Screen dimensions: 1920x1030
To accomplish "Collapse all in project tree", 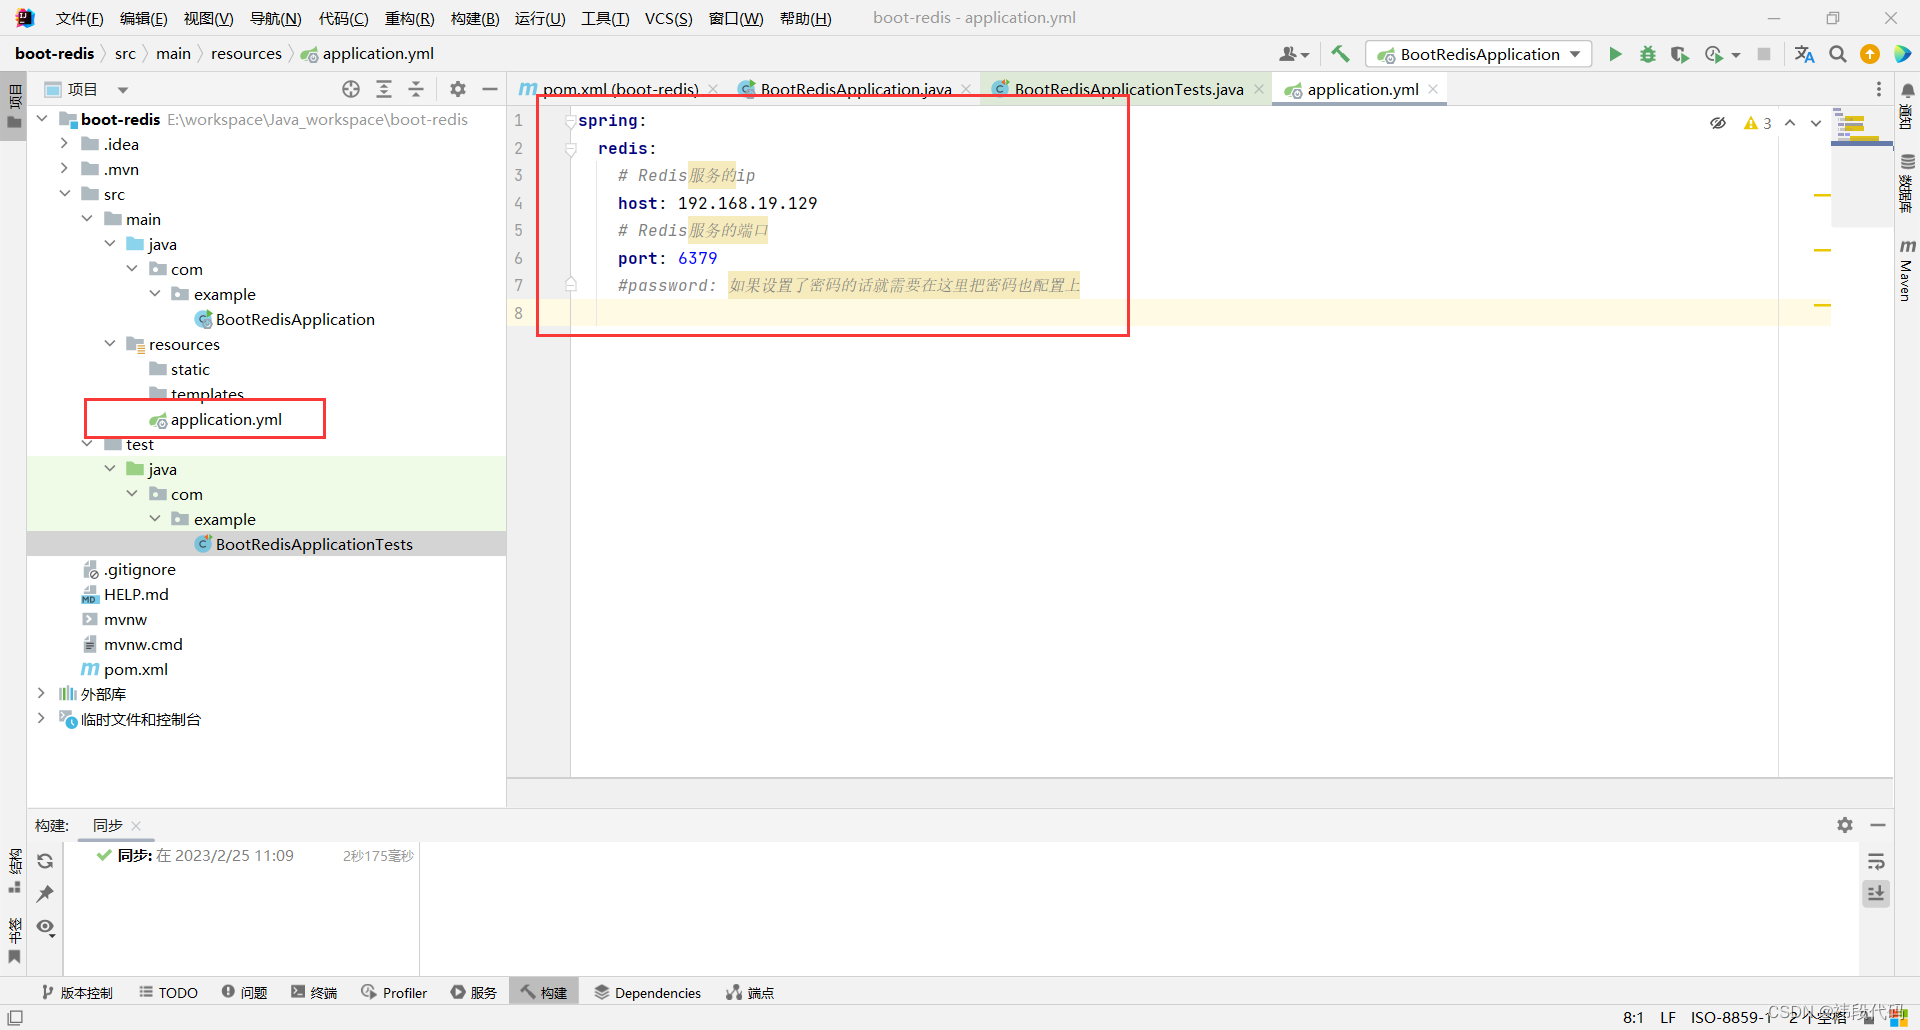I will [x=416, y=89].
